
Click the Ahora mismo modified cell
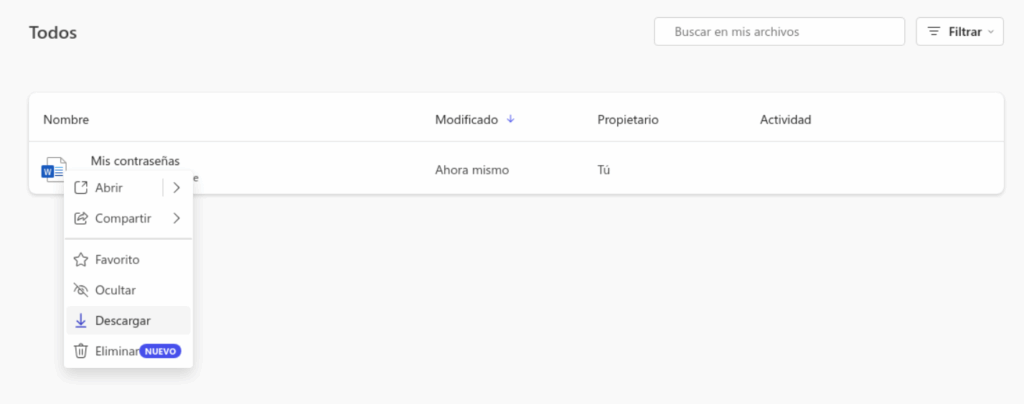[x=472, y=170]
